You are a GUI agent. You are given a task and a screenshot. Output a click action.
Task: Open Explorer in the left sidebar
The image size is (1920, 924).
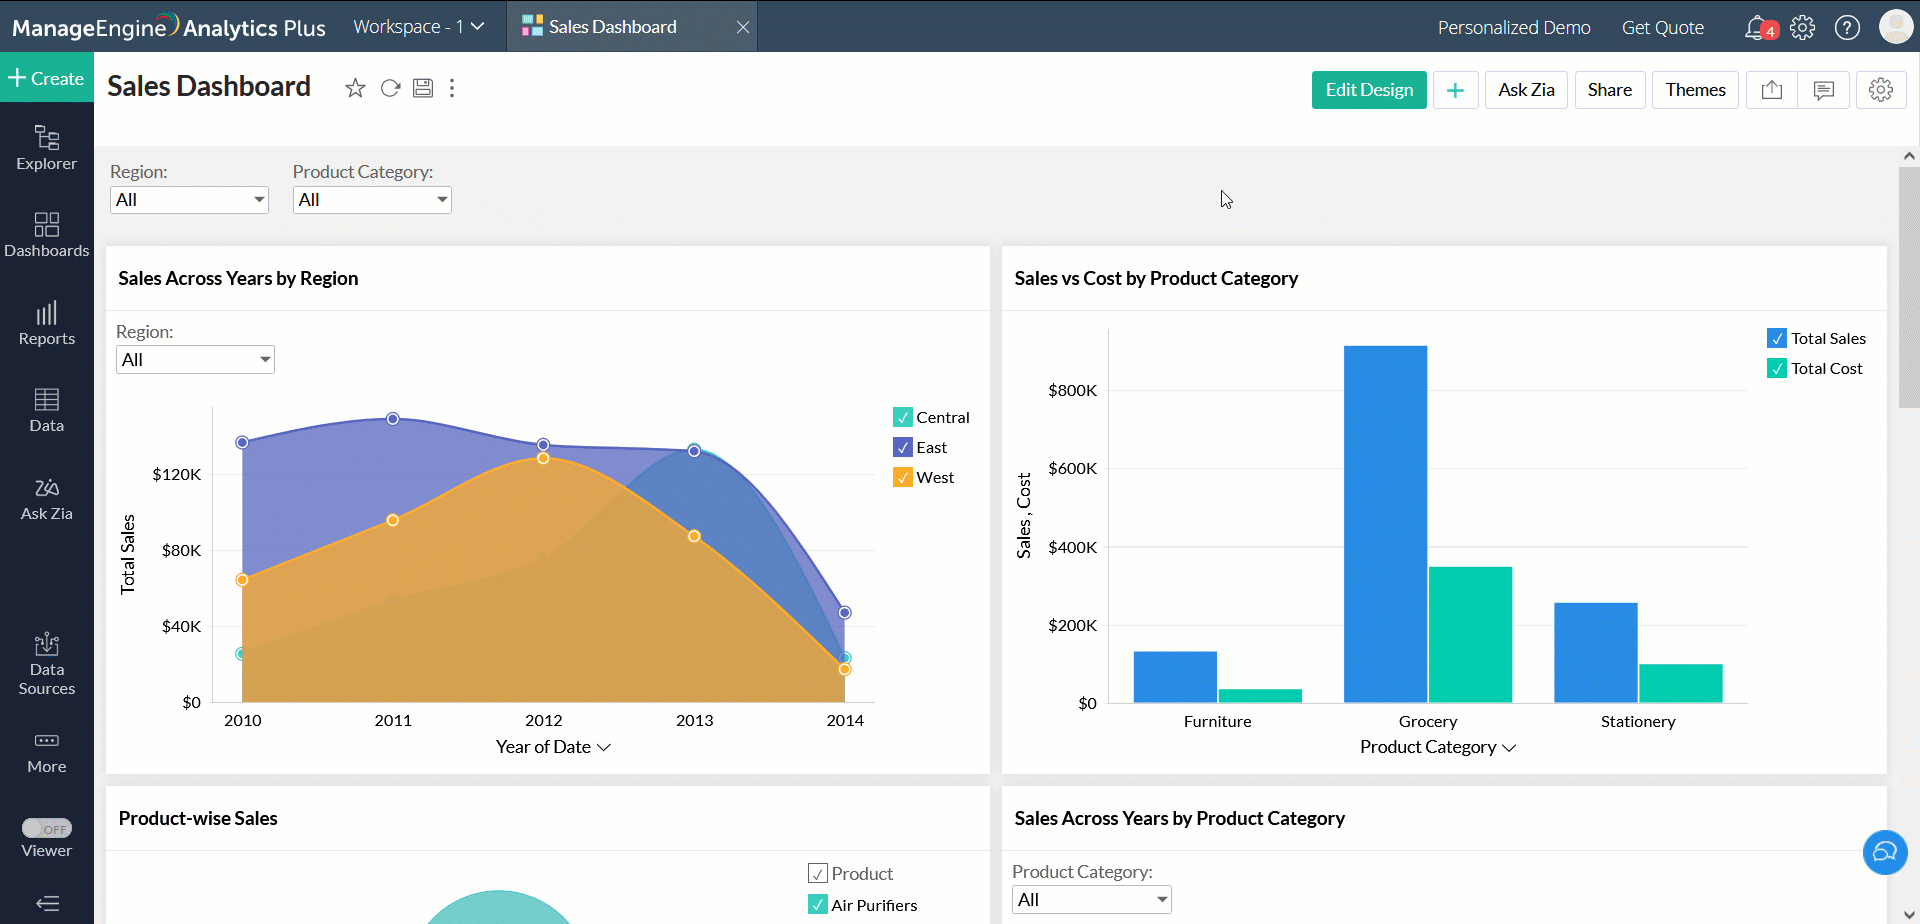coord(47,148)
